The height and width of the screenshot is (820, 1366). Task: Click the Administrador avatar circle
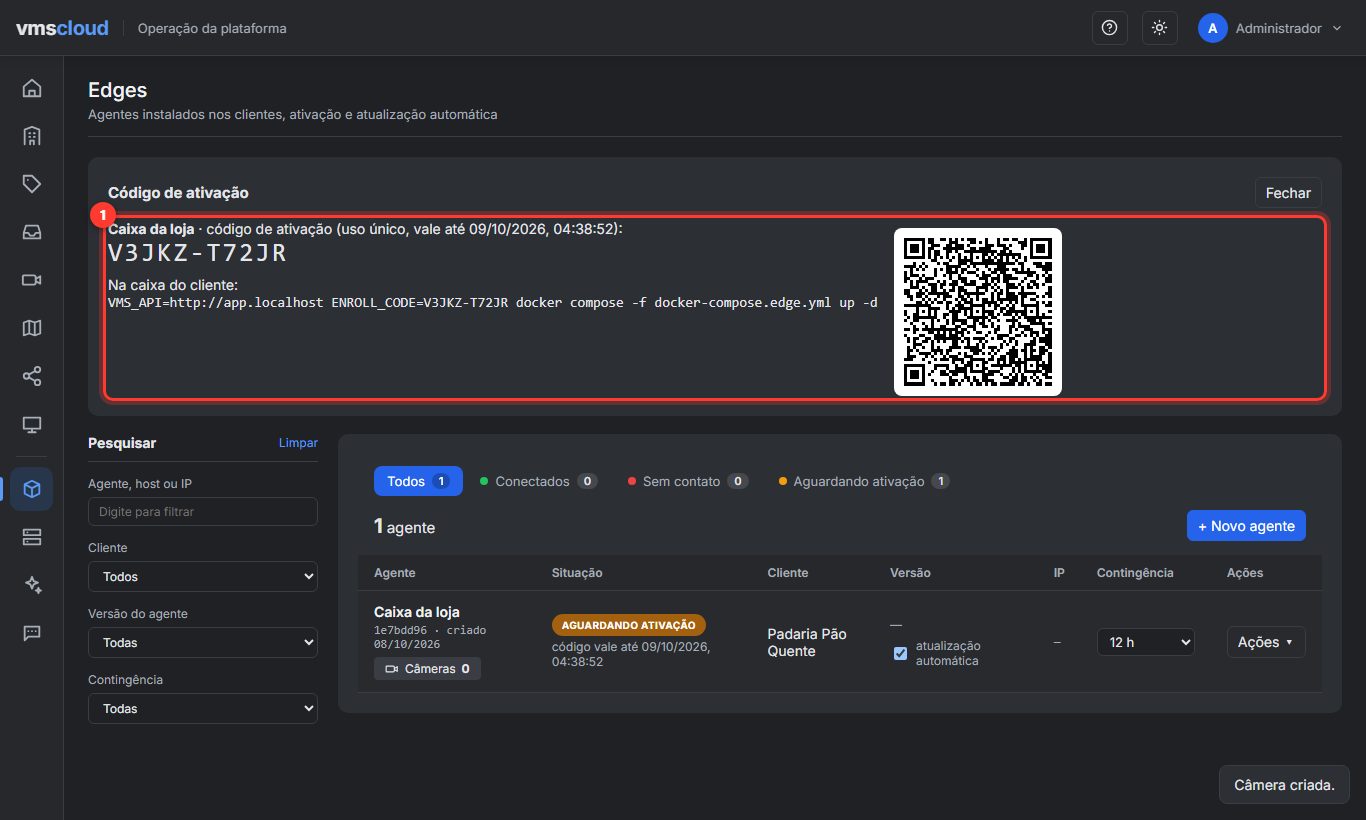tap(1212, 28)
